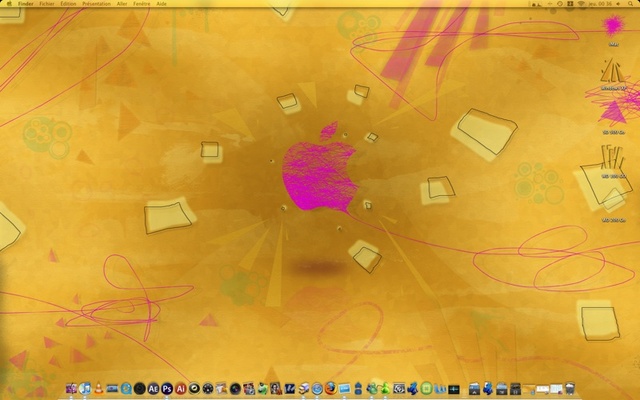Open the blue QuickTime-style Q icon in dock
Screen dimensions: 640x400
126,388
